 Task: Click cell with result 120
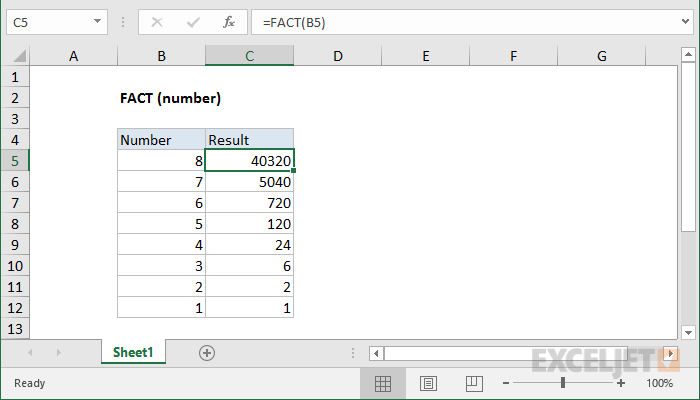coord(249,224)
